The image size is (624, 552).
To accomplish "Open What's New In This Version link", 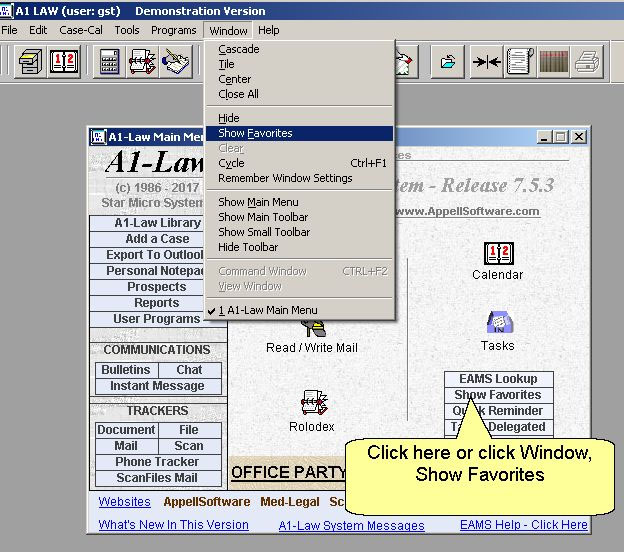I will [173, 525].
